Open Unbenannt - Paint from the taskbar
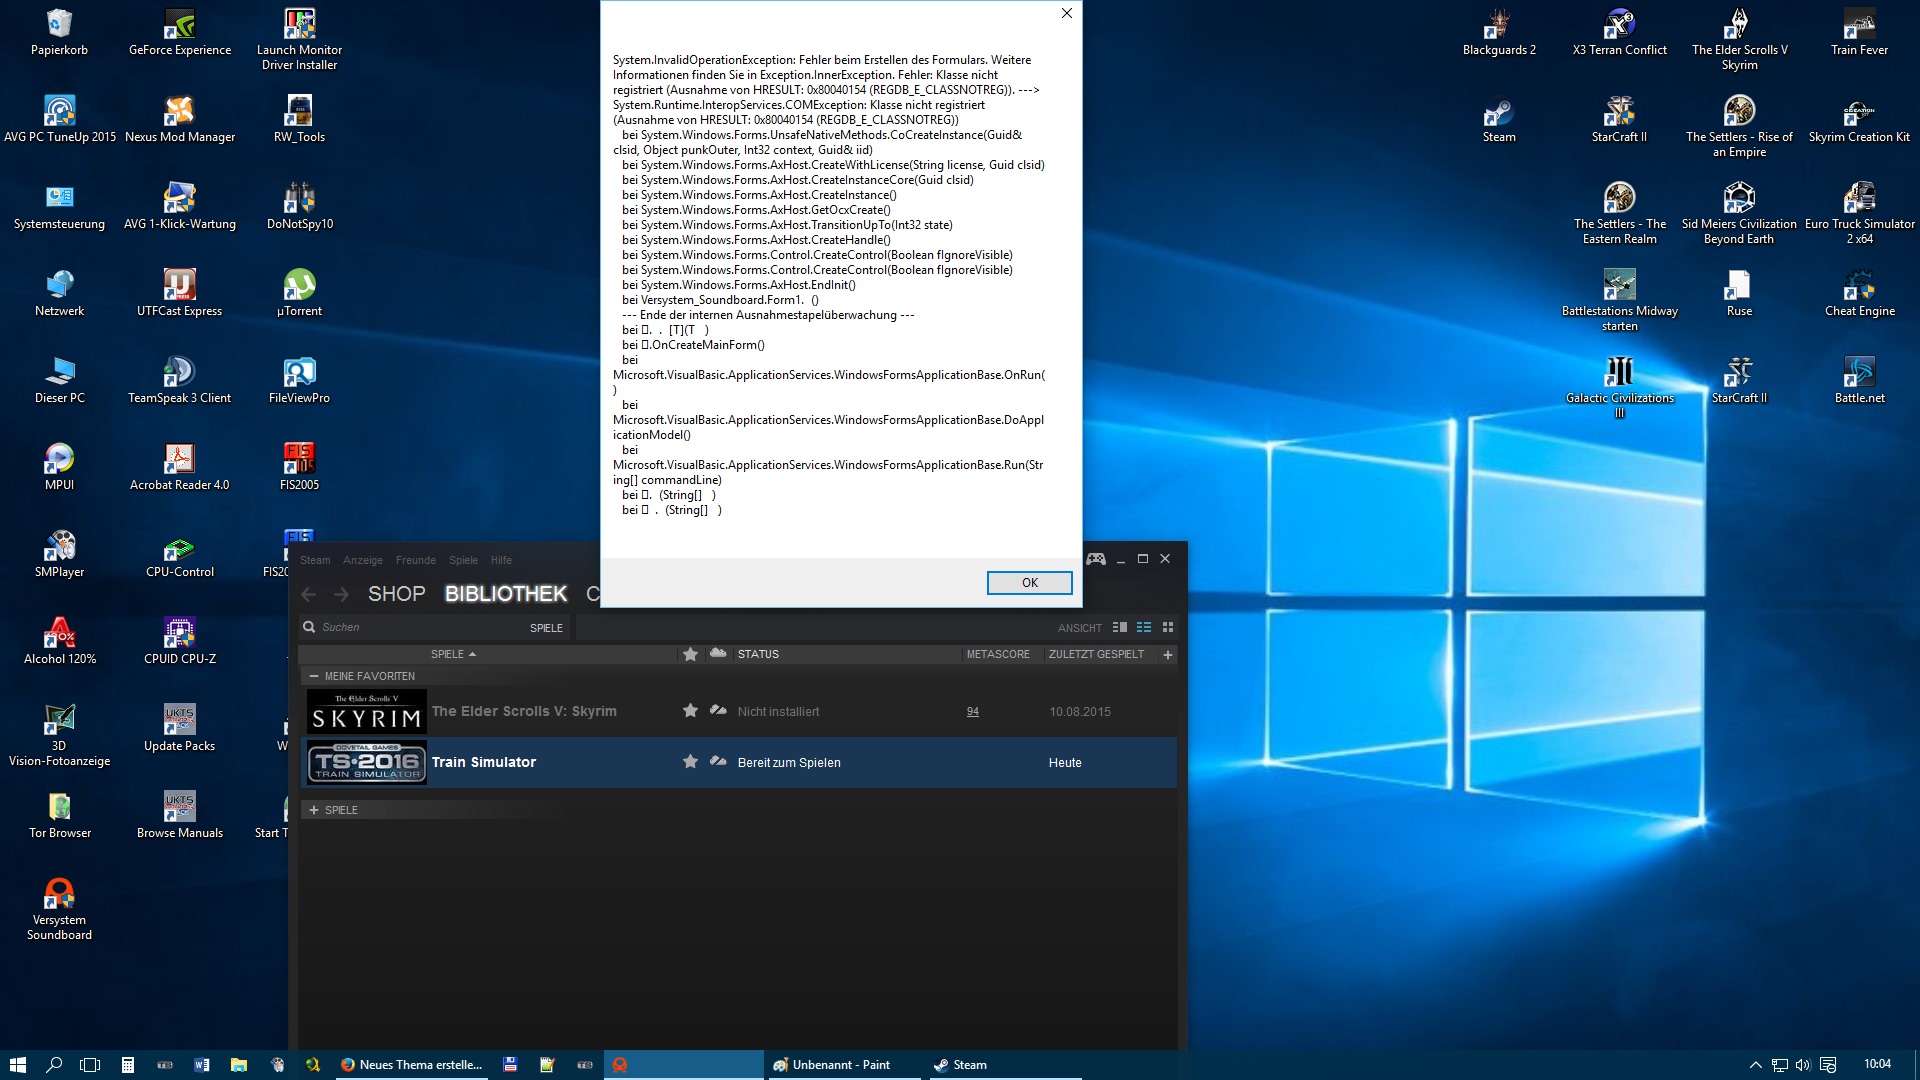The height and width of the screenshot is (1080, 1920). tap(840, 1065)
